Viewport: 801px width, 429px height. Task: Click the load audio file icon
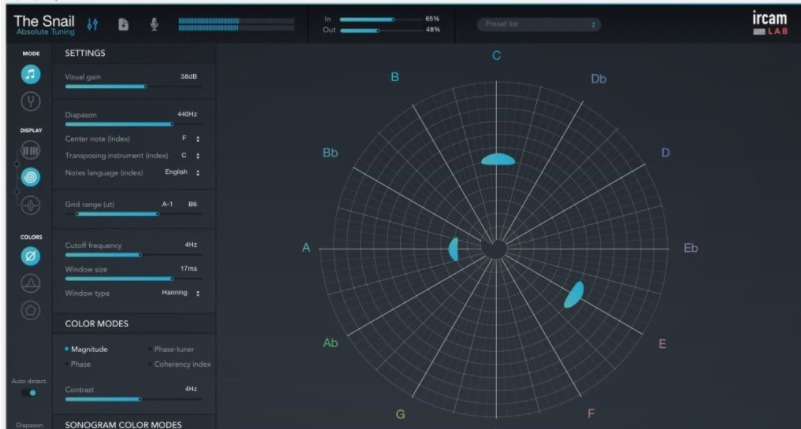tap(123, 25)
